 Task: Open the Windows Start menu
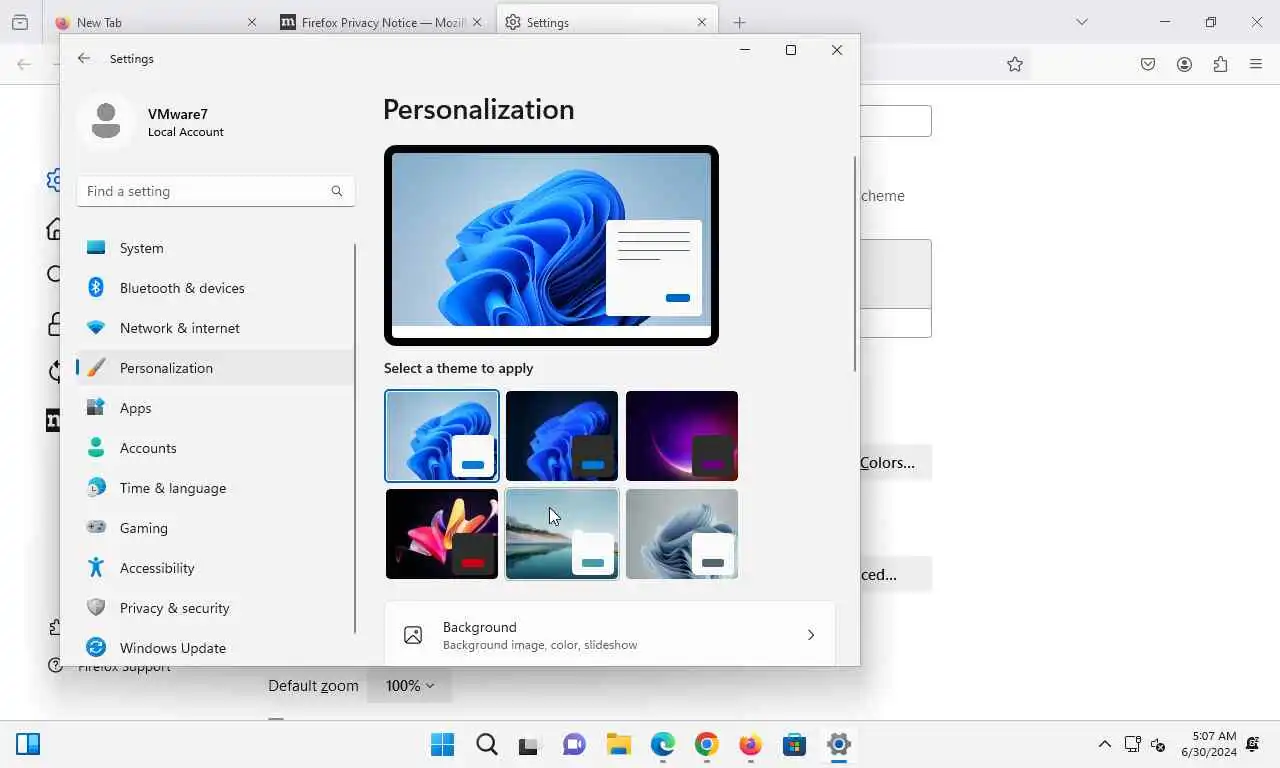(442, 744)
